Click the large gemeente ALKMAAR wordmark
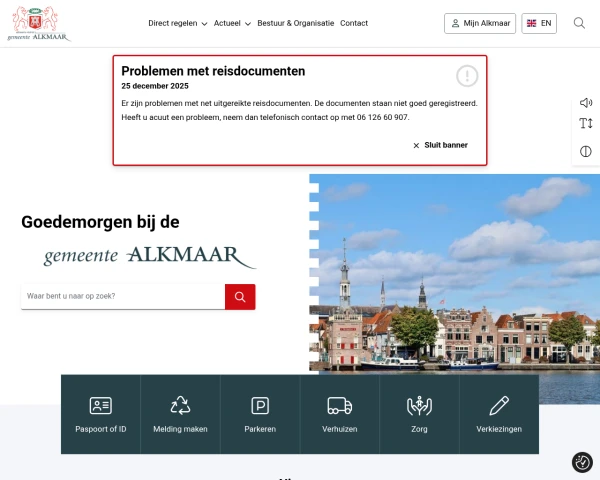The height and width of the screenshot is (480, 600). 149,256
